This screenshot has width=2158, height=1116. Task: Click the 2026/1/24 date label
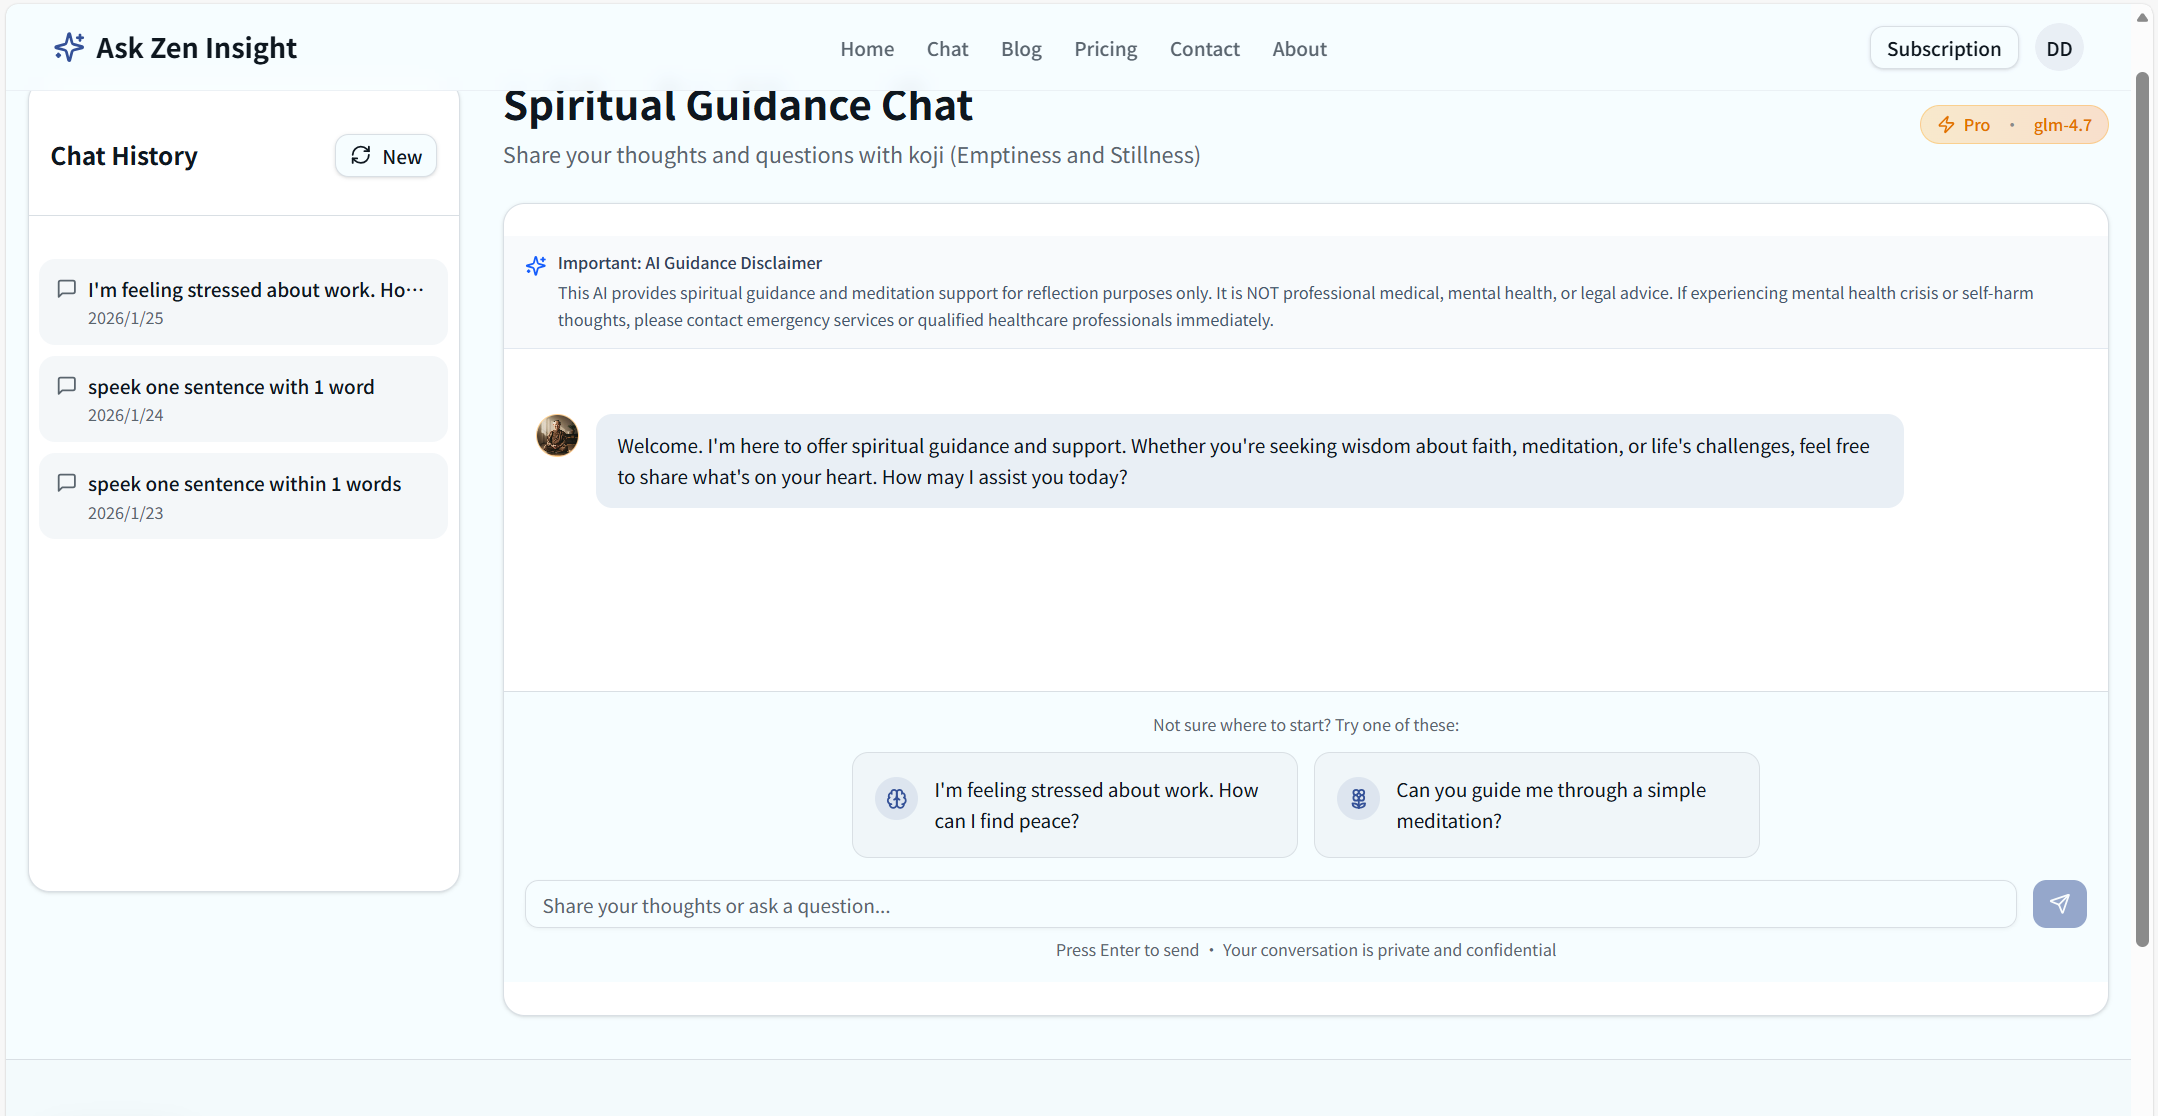(125, 415)
